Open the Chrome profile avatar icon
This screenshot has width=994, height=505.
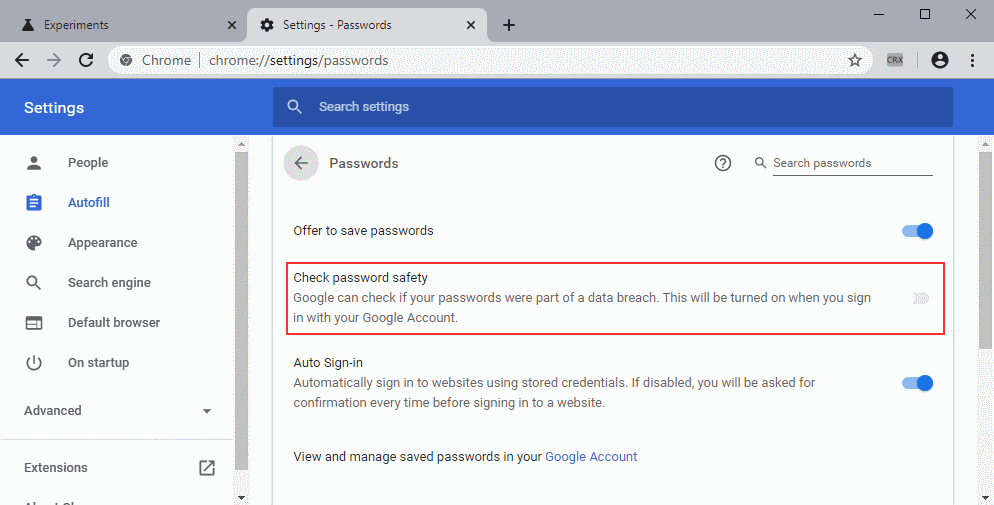[x=939, y=60]
